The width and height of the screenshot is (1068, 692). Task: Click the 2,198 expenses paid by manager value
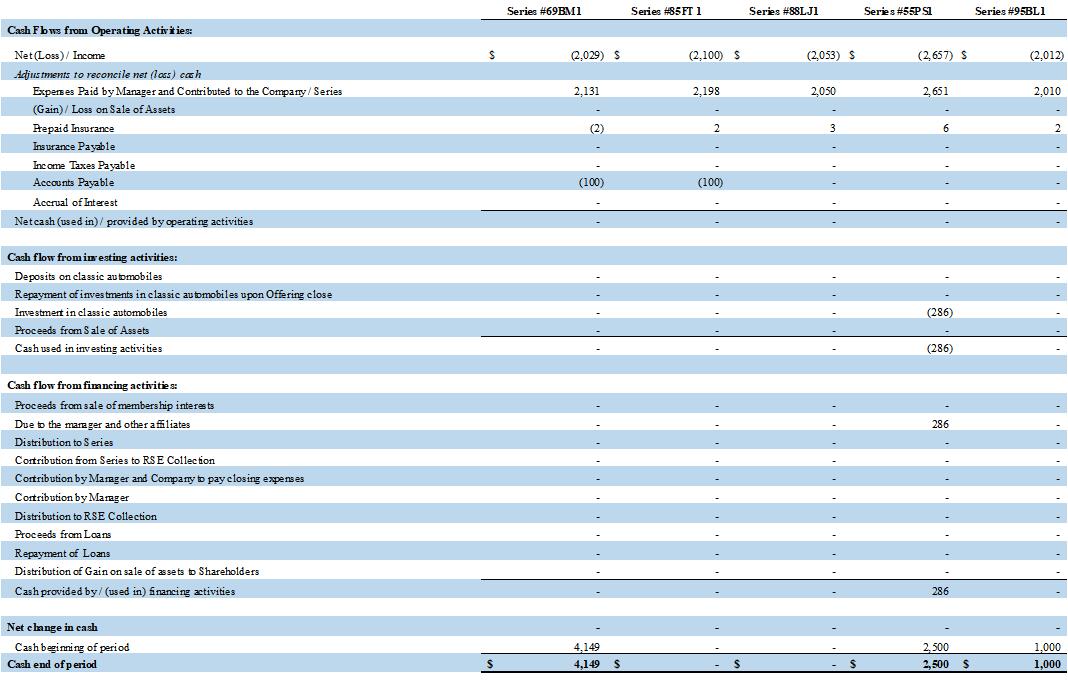(x=706, y=91)
